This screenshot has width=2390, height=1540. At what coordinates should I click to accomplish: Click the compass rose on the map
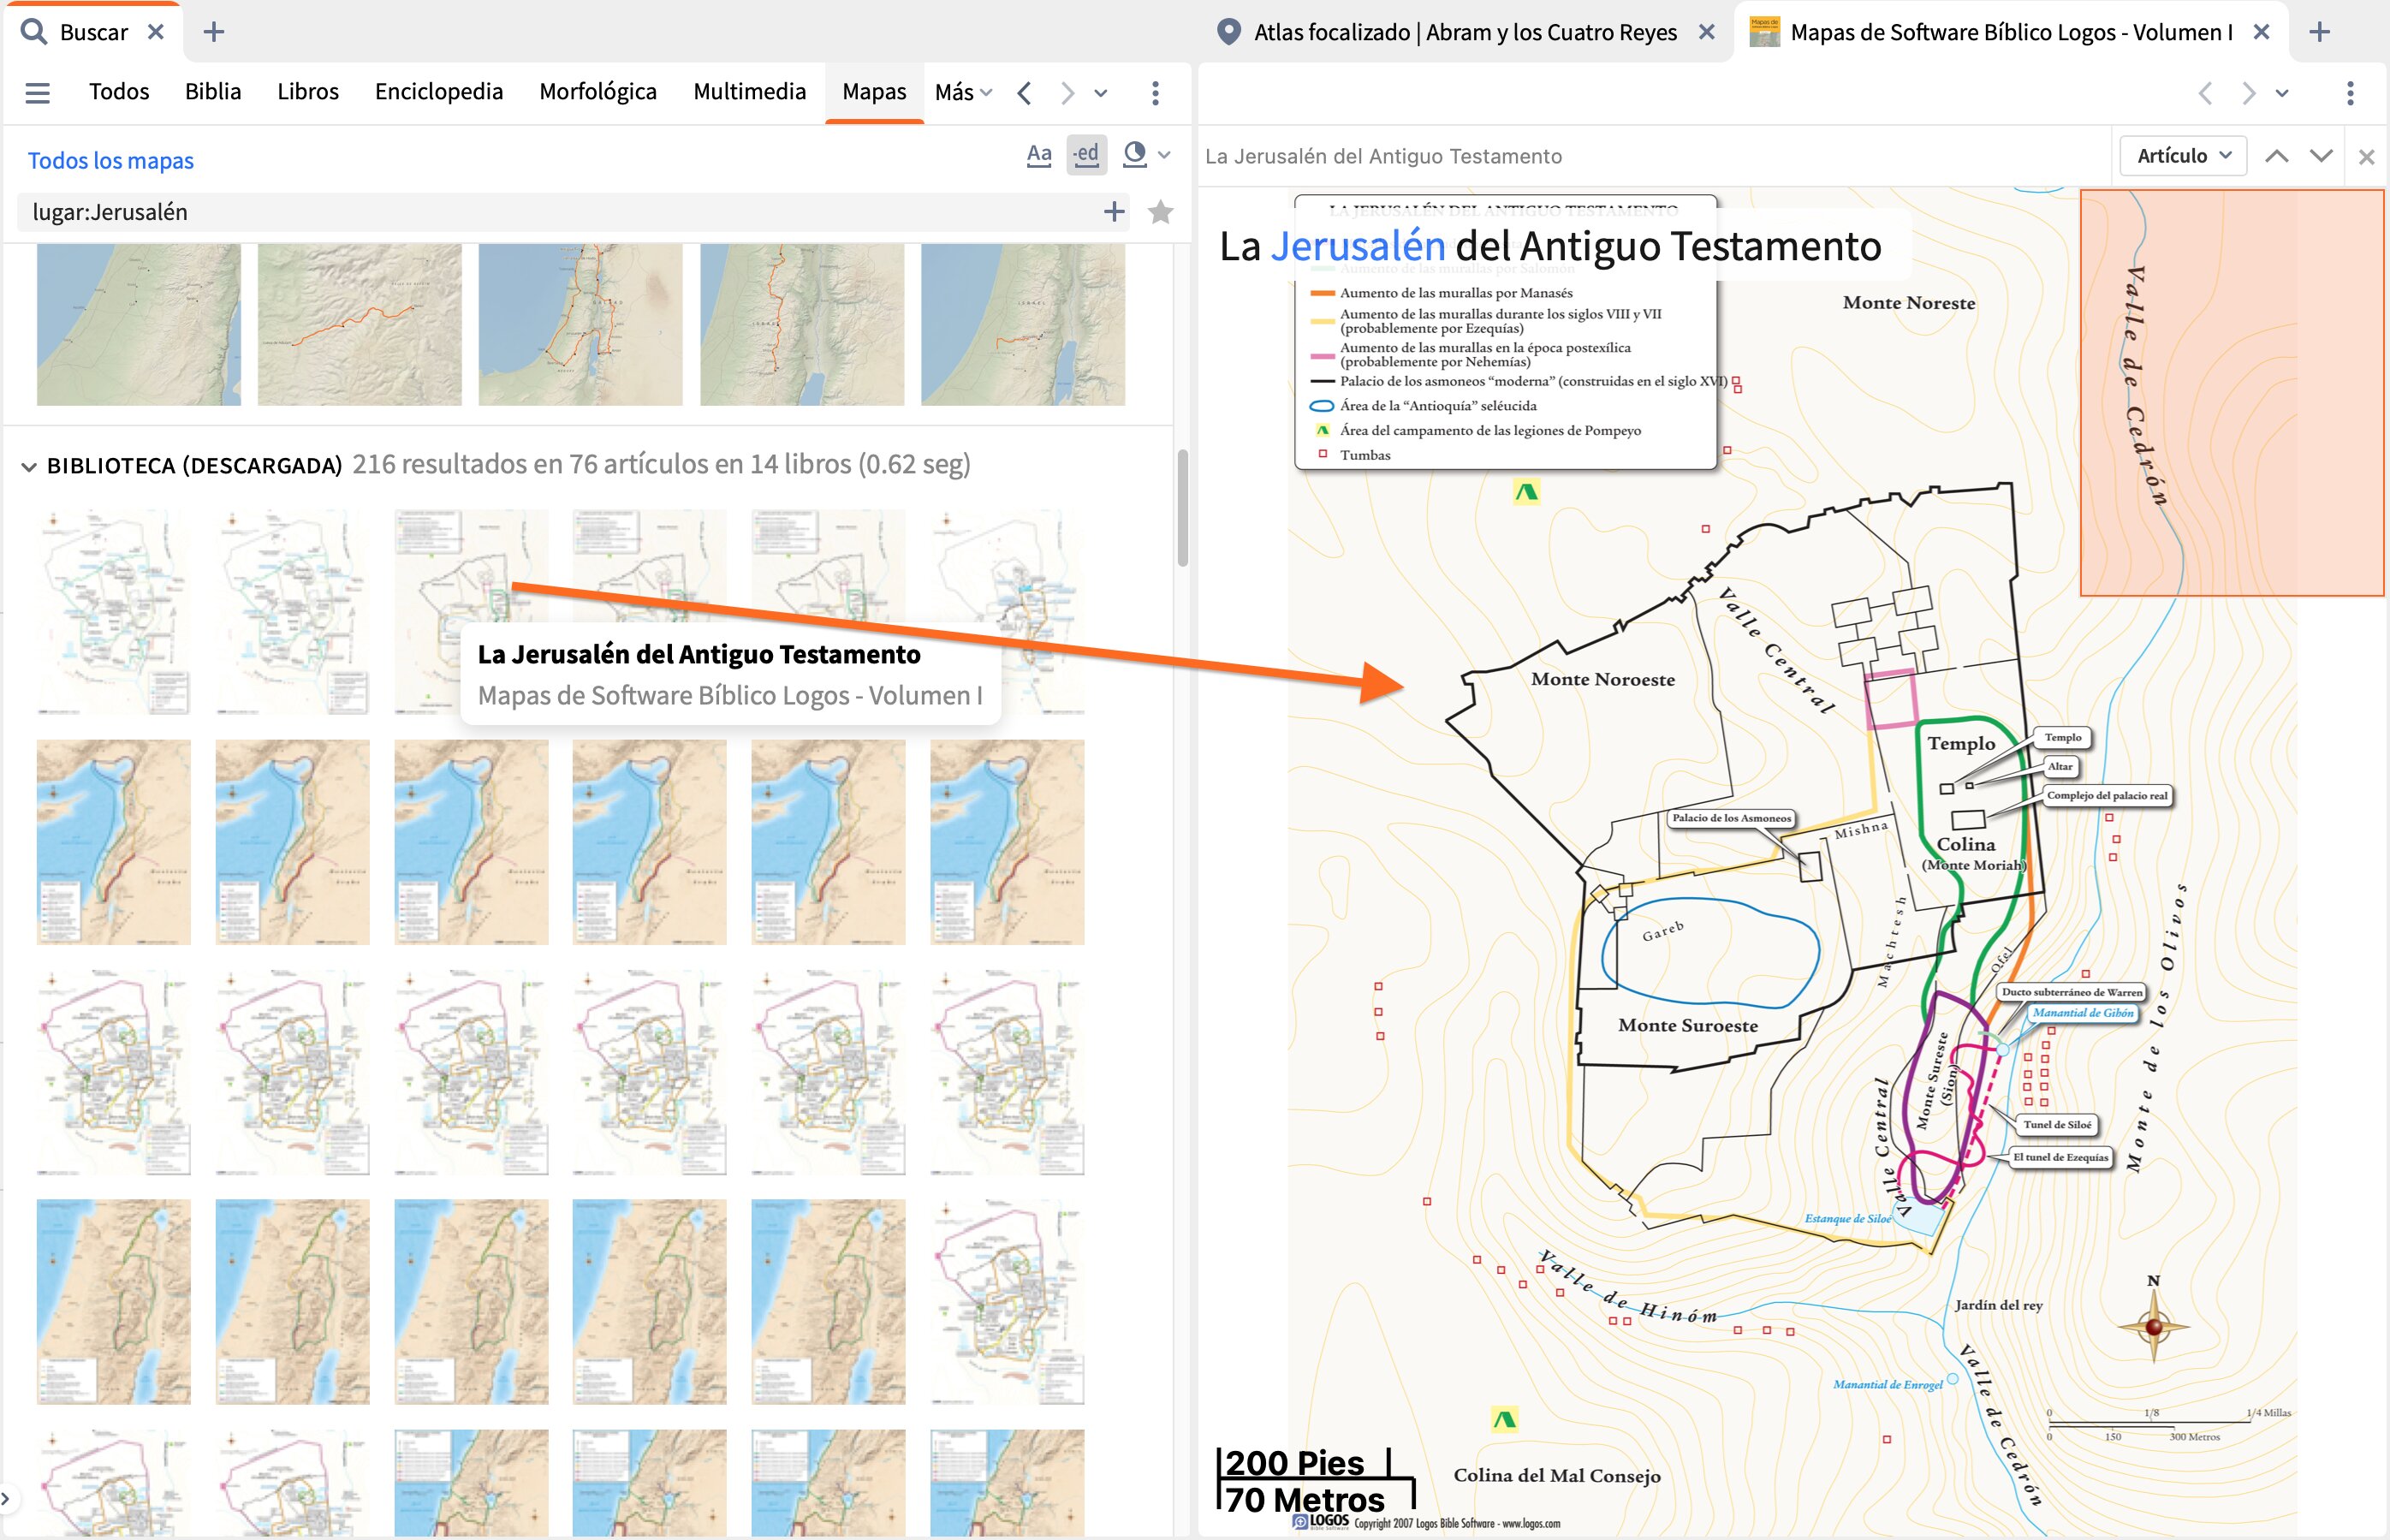[2154, 1326]
